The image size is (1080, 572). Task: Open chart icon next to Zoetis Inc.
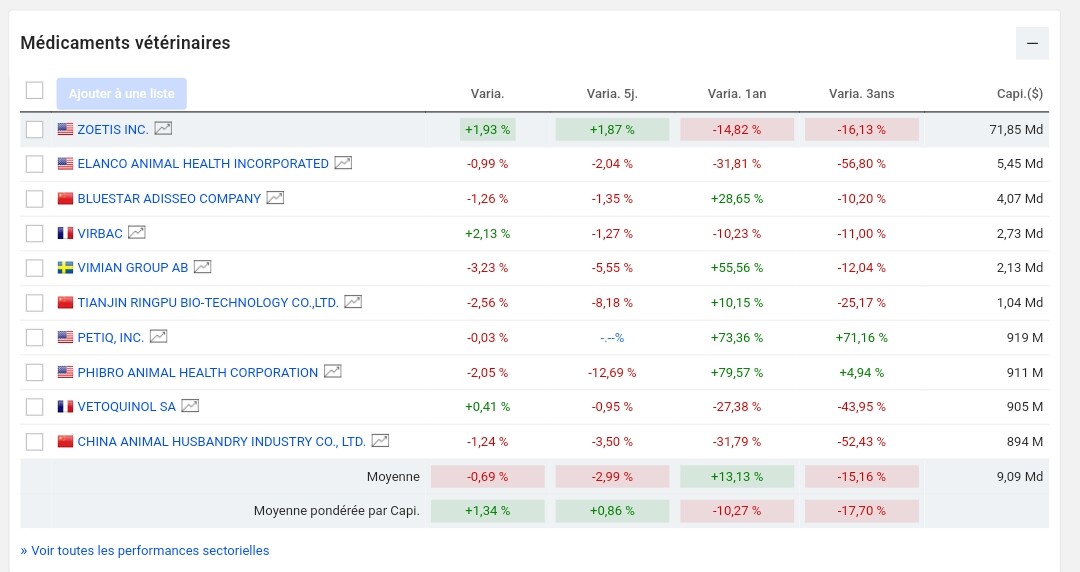163,128
